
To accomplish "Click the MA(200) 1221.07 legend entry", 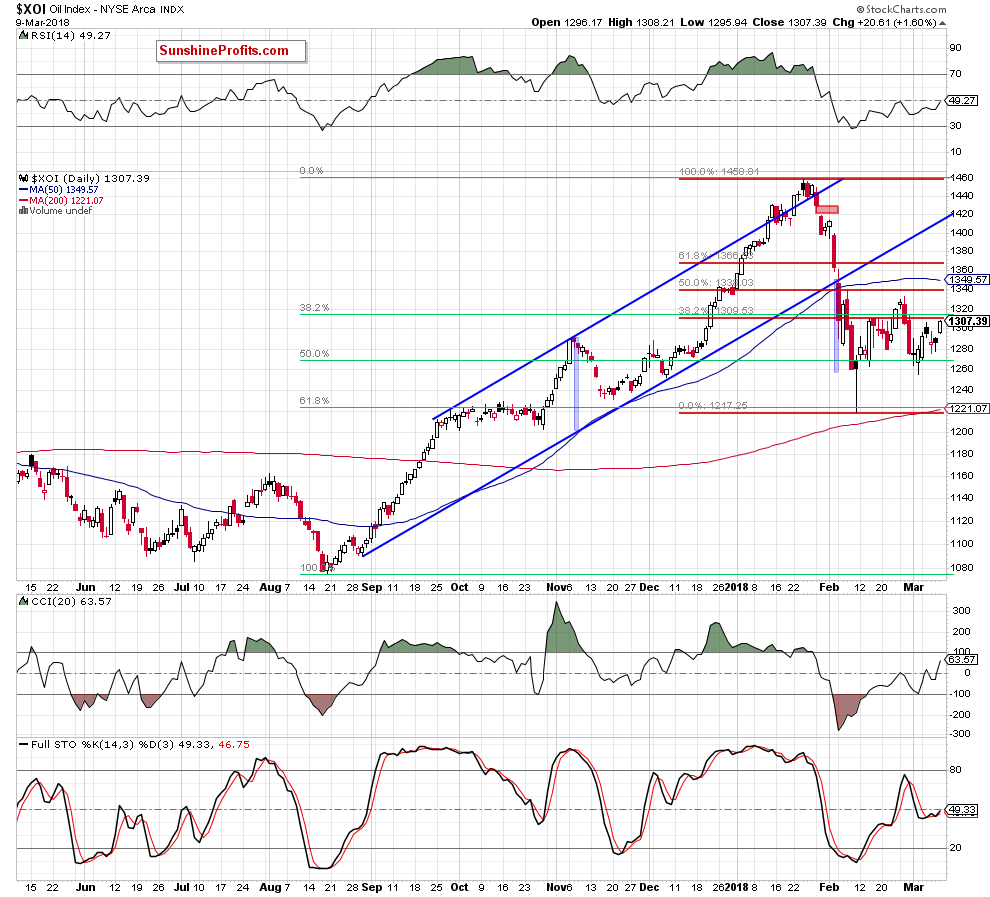I will point(61,200).
